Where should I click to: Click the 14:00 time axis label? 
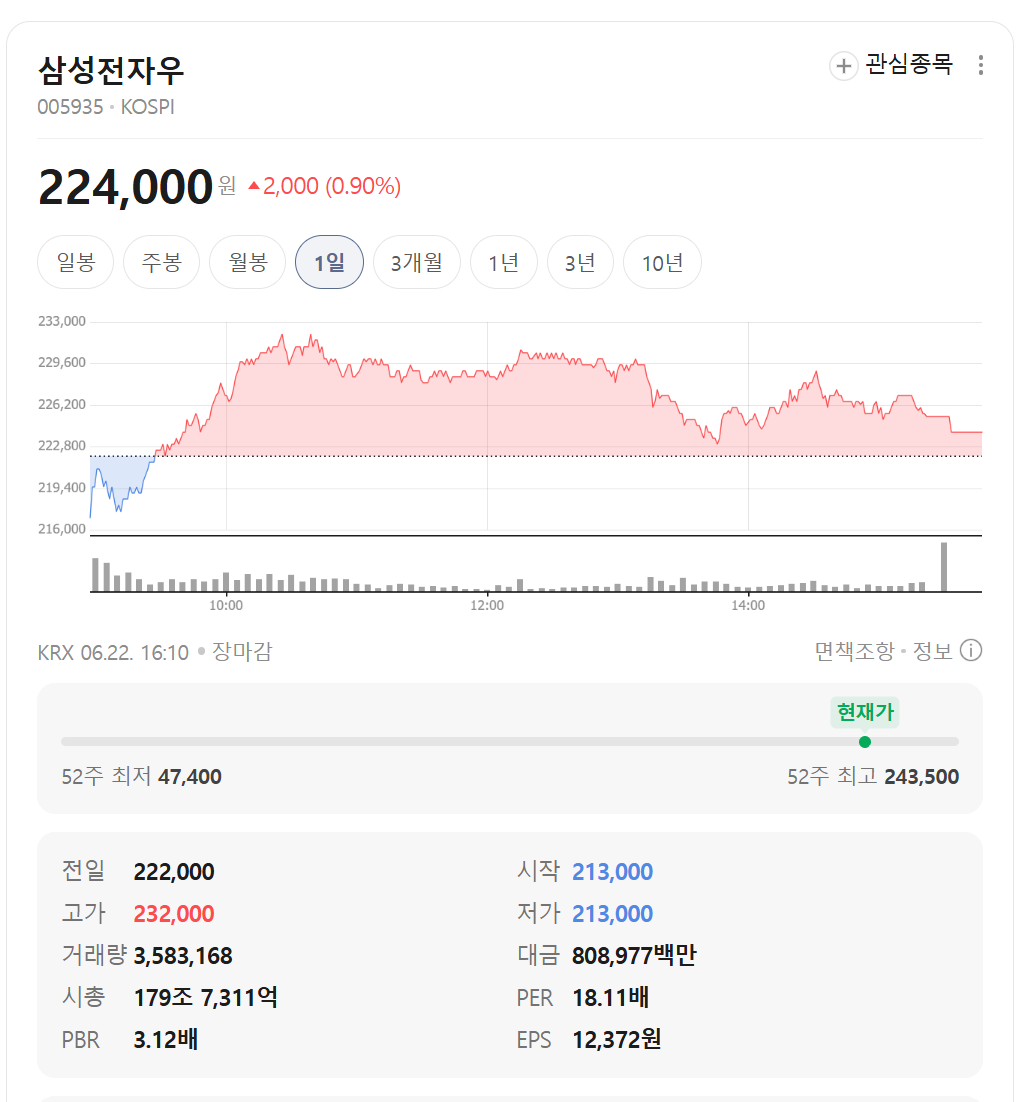point(748,605)
